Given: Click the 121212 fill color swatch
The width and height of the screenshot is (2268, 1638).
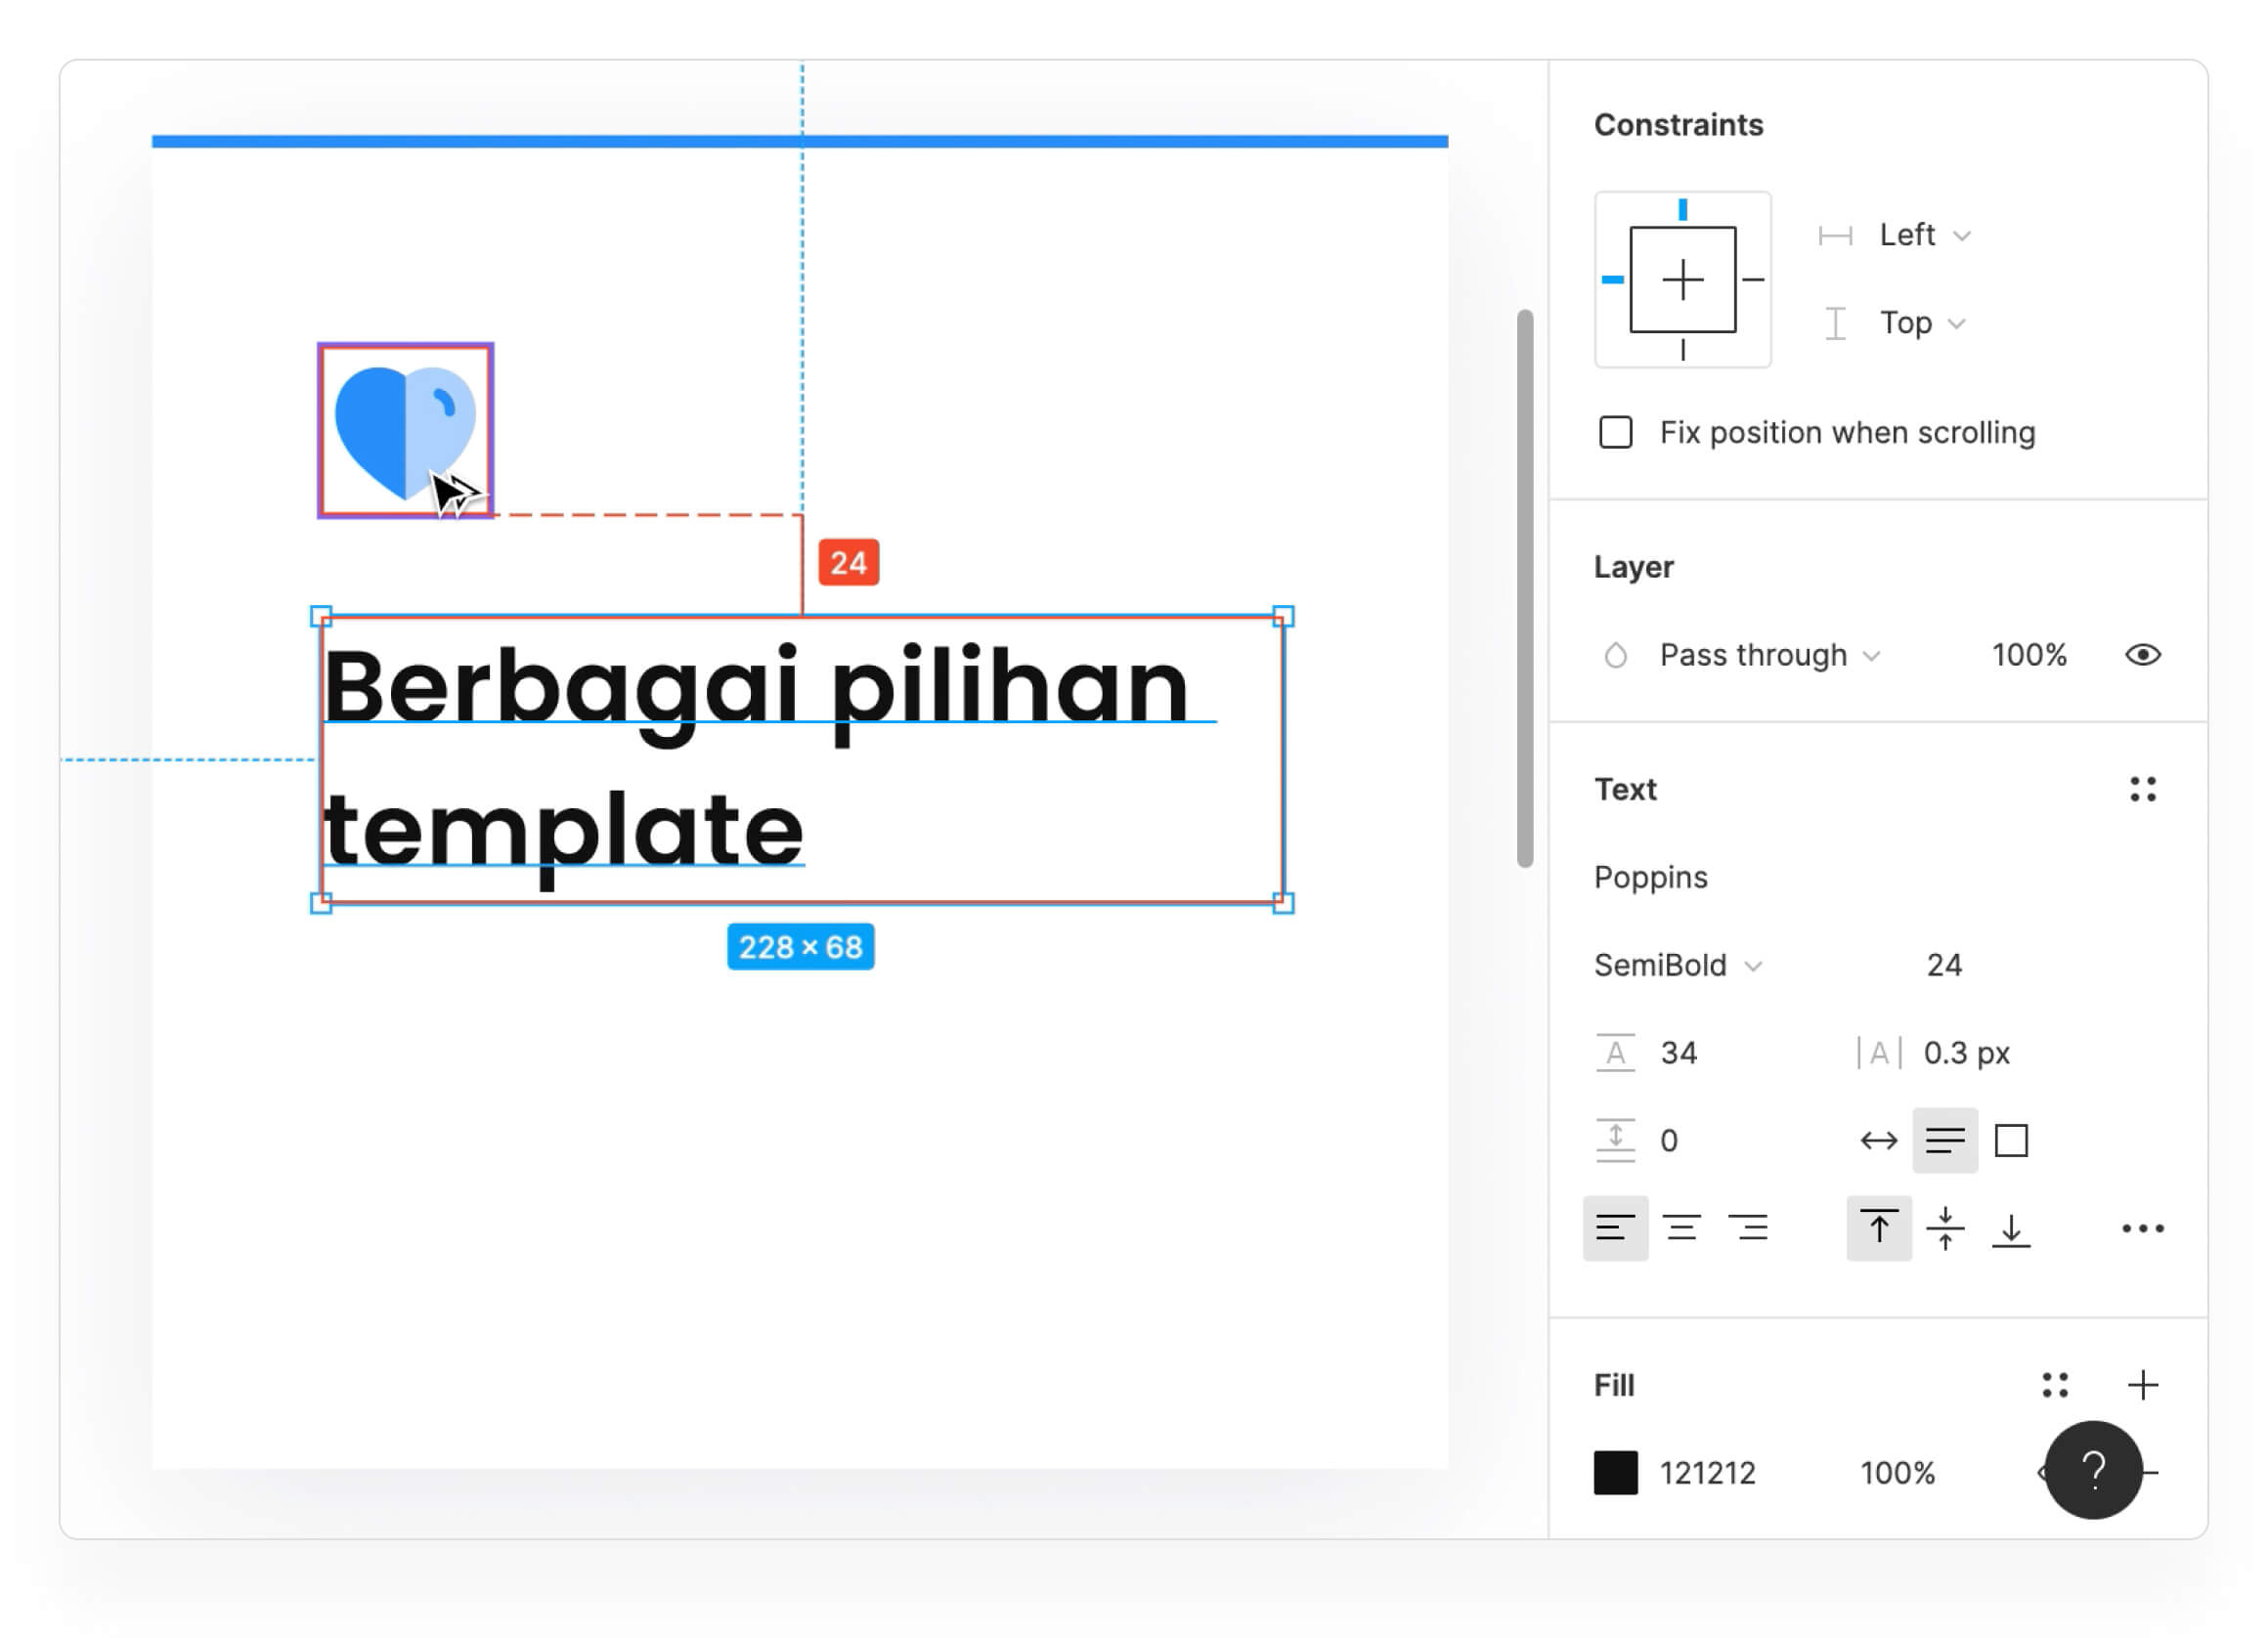Looking at the screenshot, I should coord(1615,1472).
